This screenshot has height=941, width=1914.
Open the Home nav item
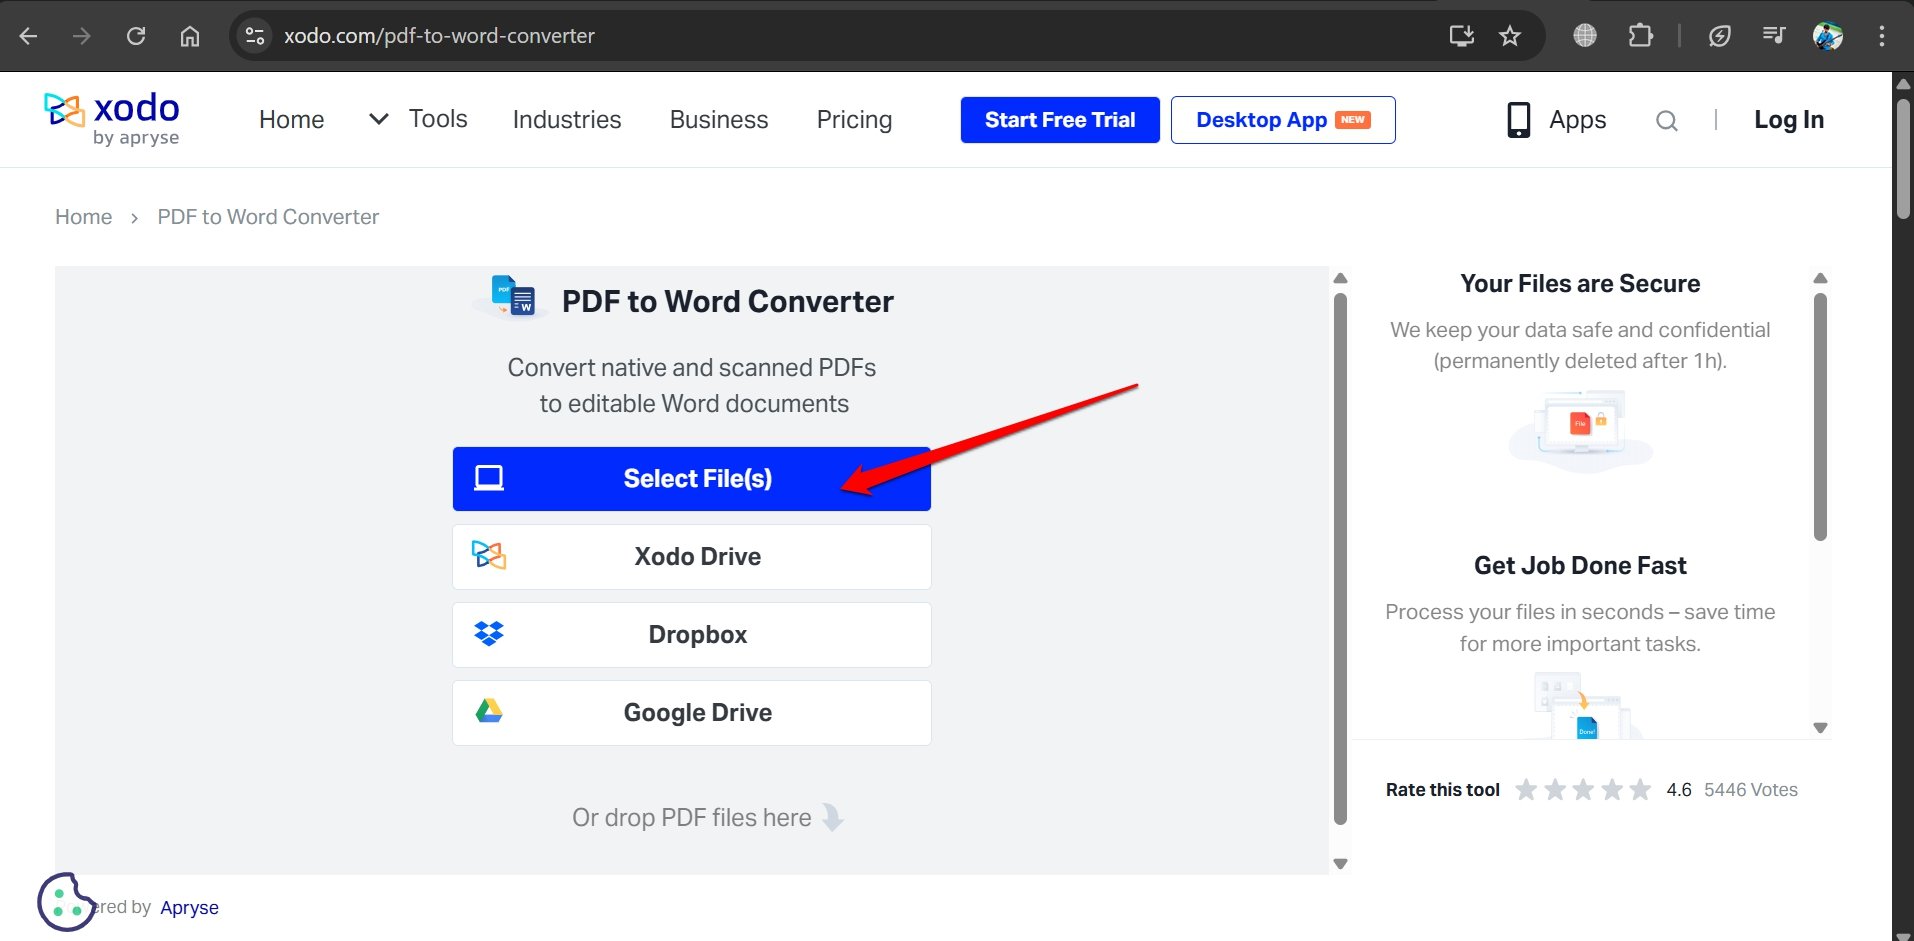click(x=291, y=120)
